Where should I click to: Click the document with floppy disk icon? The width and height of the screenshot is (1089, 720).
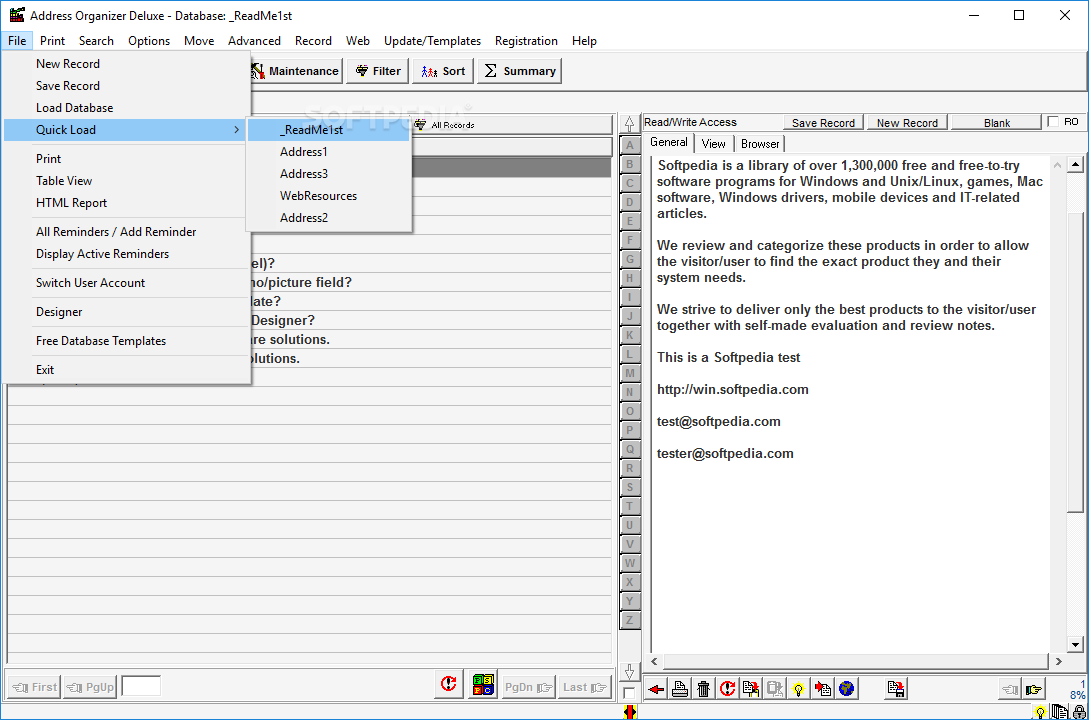pyautogui.click(x=896, y=689)
